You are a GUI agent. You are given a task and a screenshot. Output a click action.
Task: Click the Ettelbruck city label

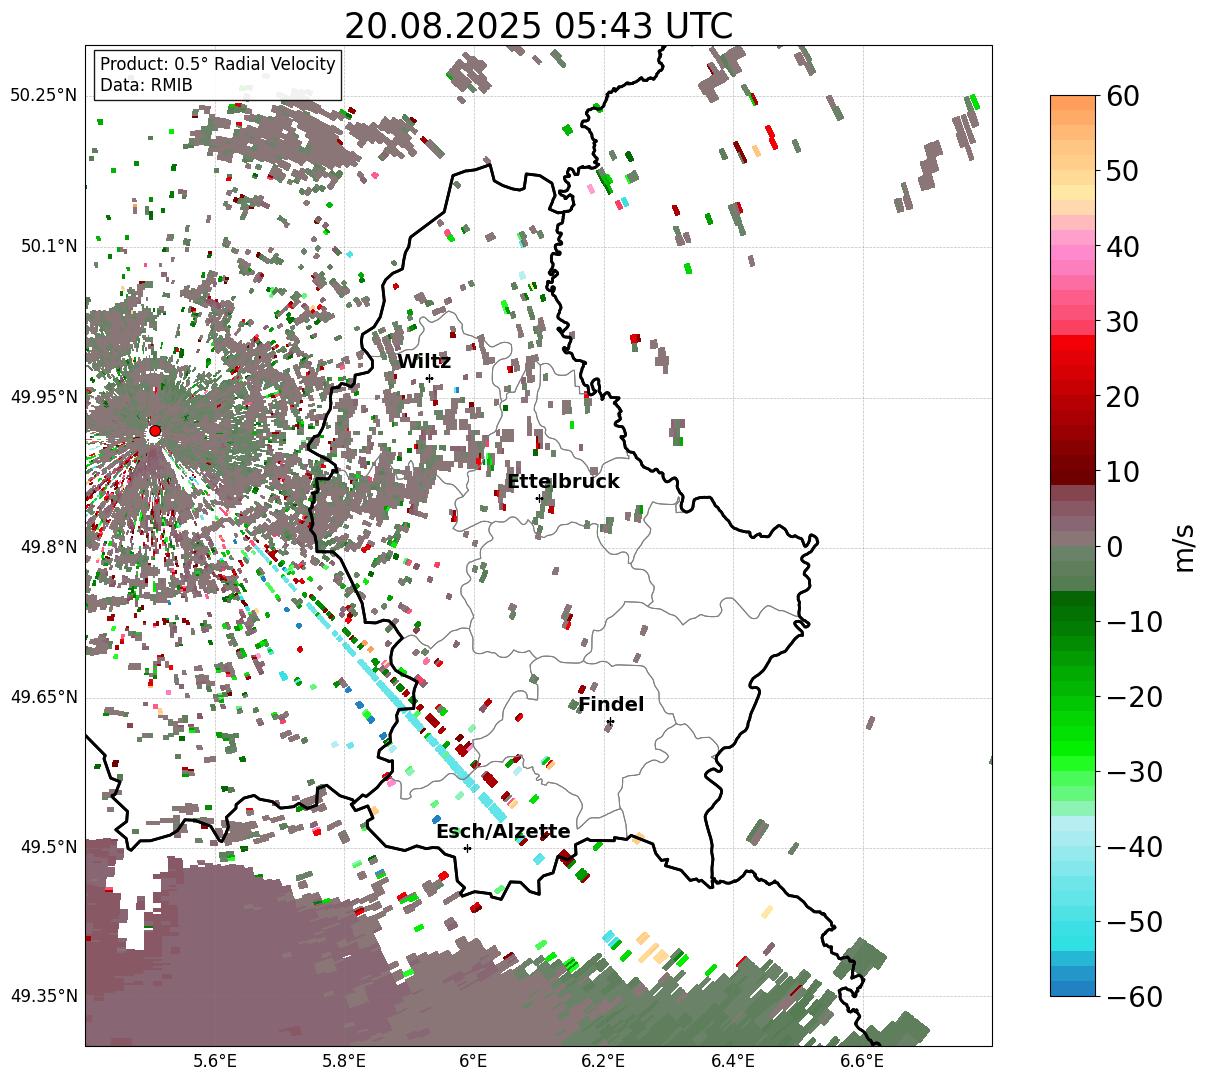coord(563,481)
